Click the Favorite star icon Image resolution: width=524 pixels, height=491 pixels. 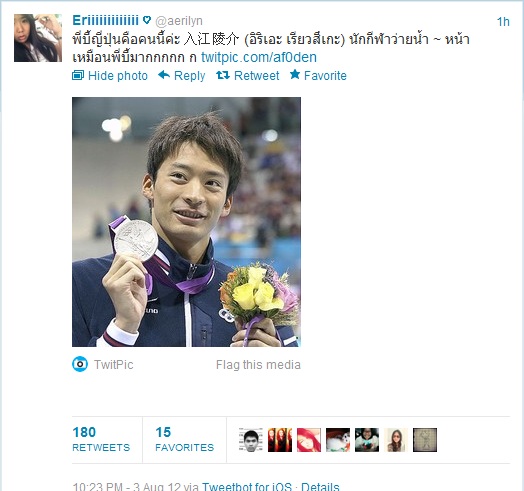point(295,74)
